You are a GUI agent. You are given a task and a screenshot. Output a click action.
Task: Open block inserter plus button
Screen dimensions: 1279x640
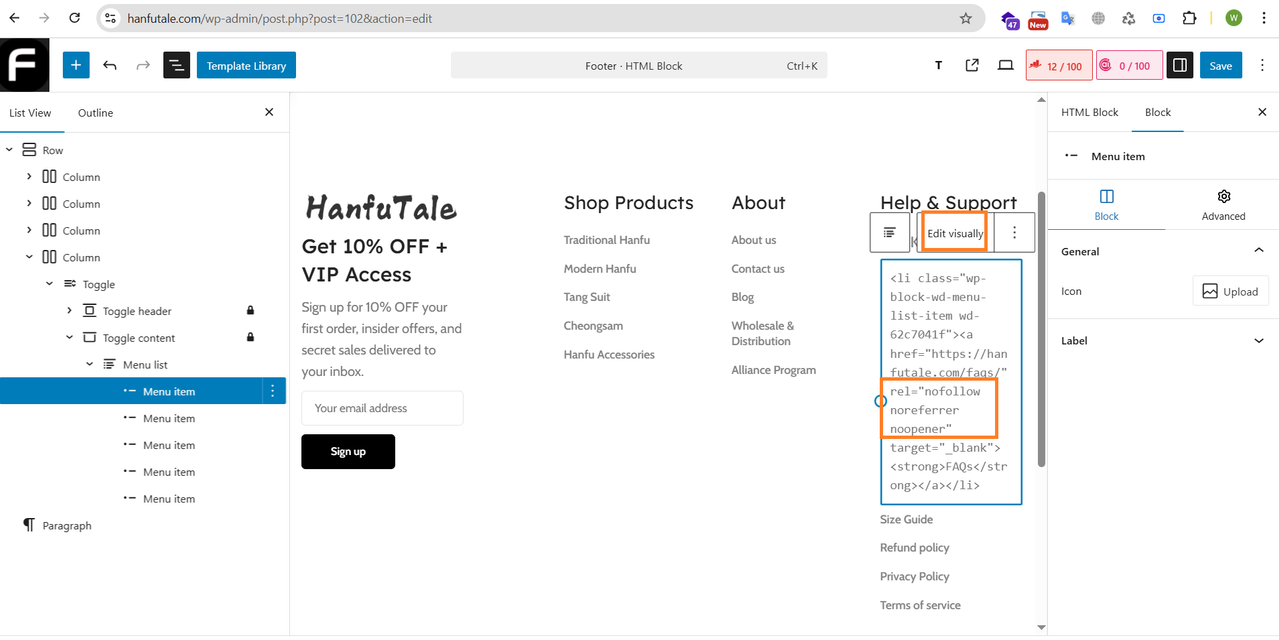point(76,65)
